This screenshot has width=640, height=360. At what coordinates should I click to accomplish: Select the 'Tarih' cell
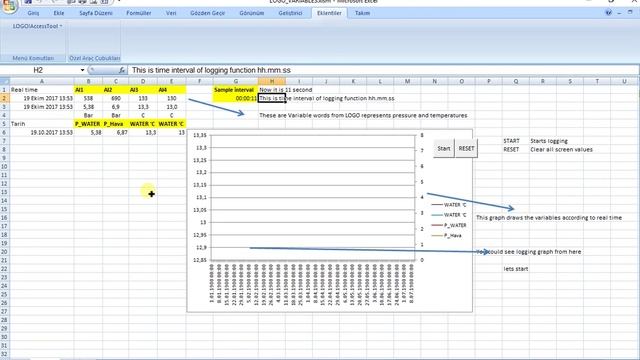click(42, 124)
